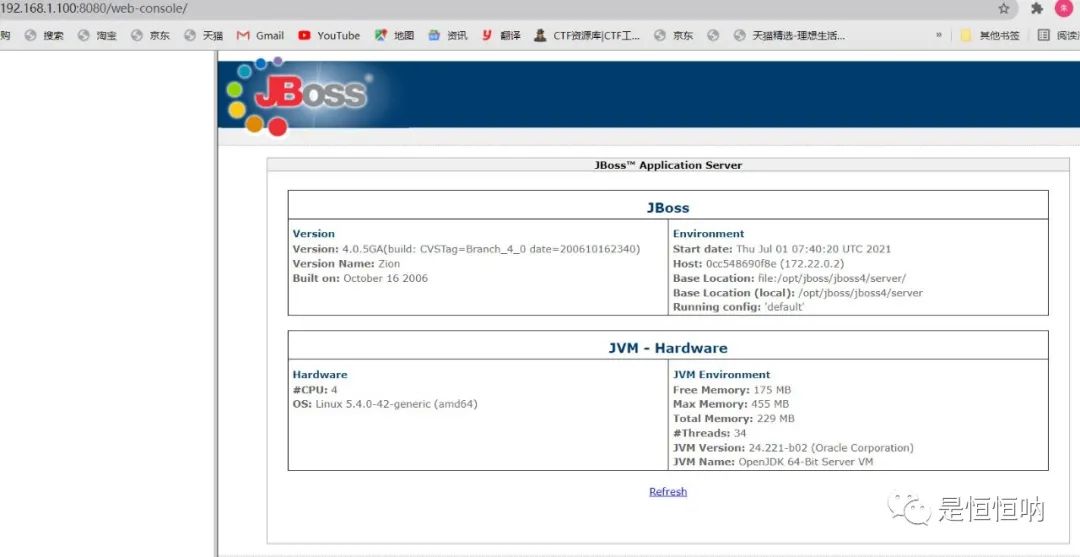Open the CTF资源库 bookmark
Viewport: 1080px width, 557px height.
588,36
